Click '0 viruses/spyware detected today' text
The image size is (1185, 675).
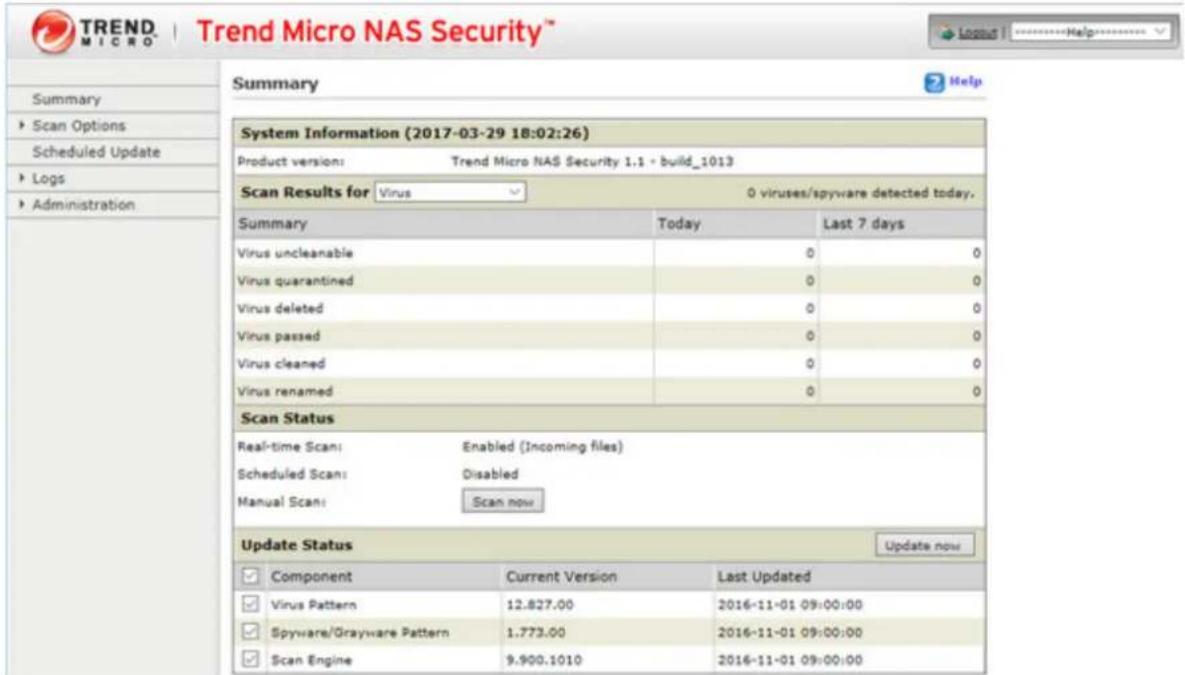pyautogui.click(x=860, y=194)
